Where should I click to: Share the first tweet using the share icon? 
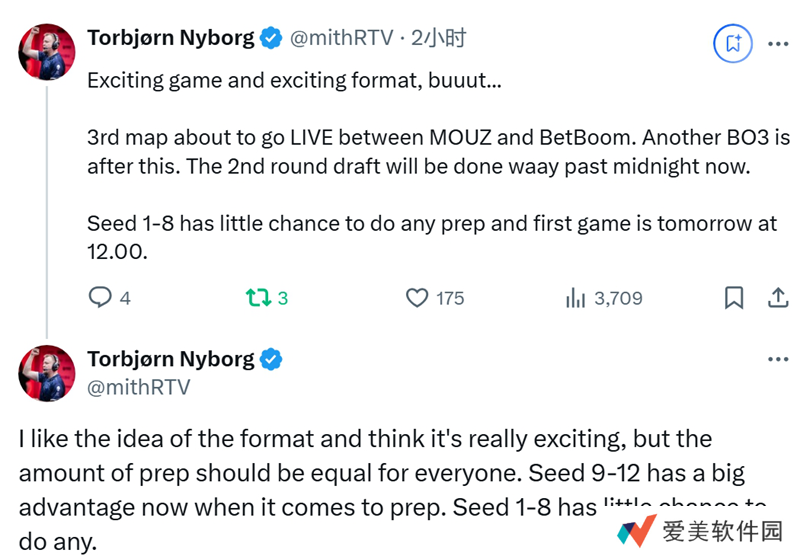[778, 298]
